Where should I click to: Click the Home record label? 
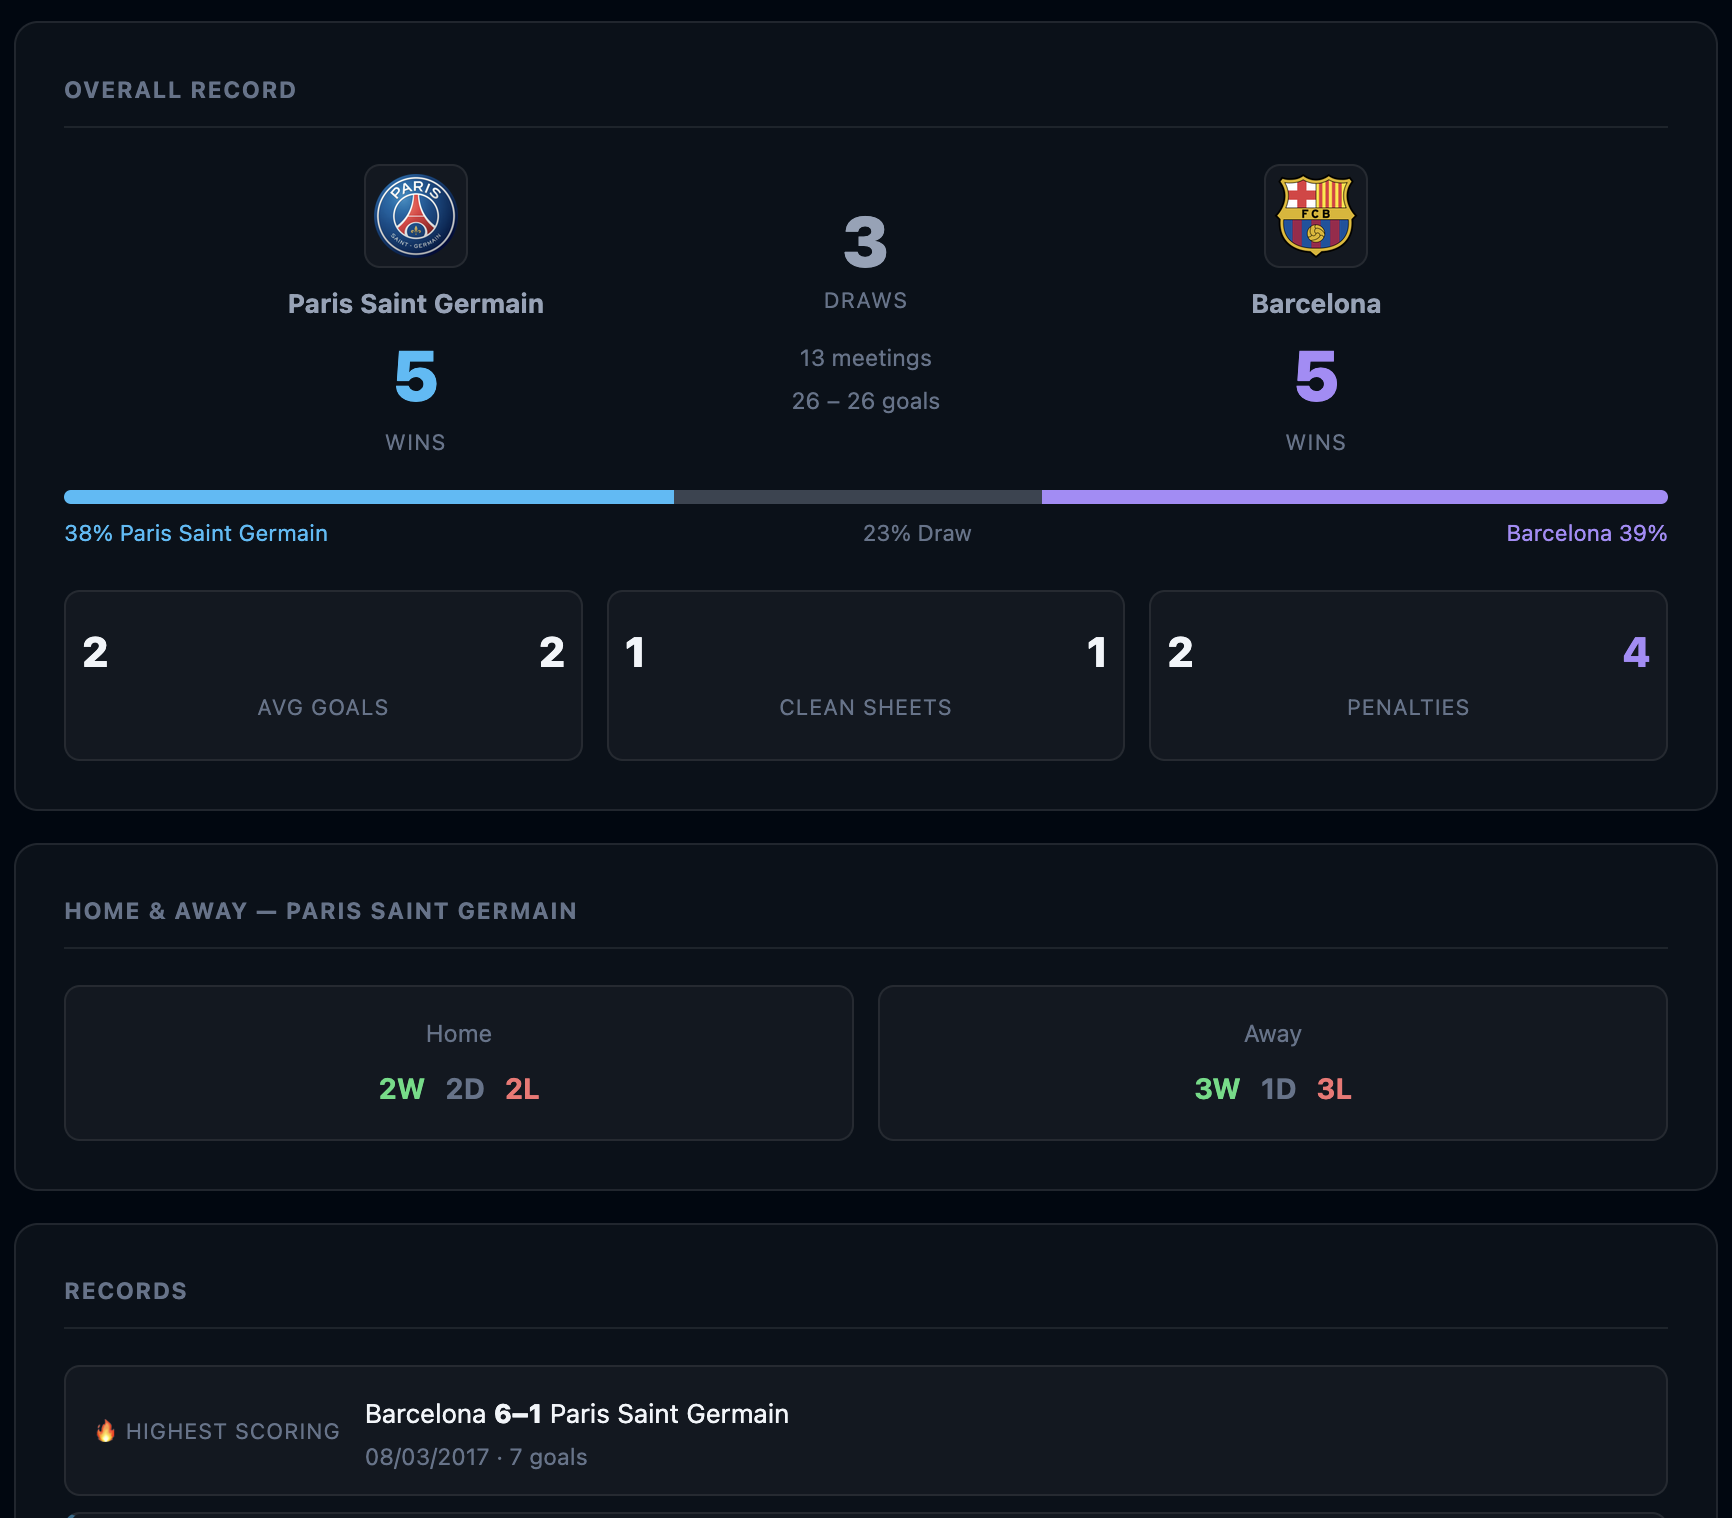click(x=459, y=1034)
